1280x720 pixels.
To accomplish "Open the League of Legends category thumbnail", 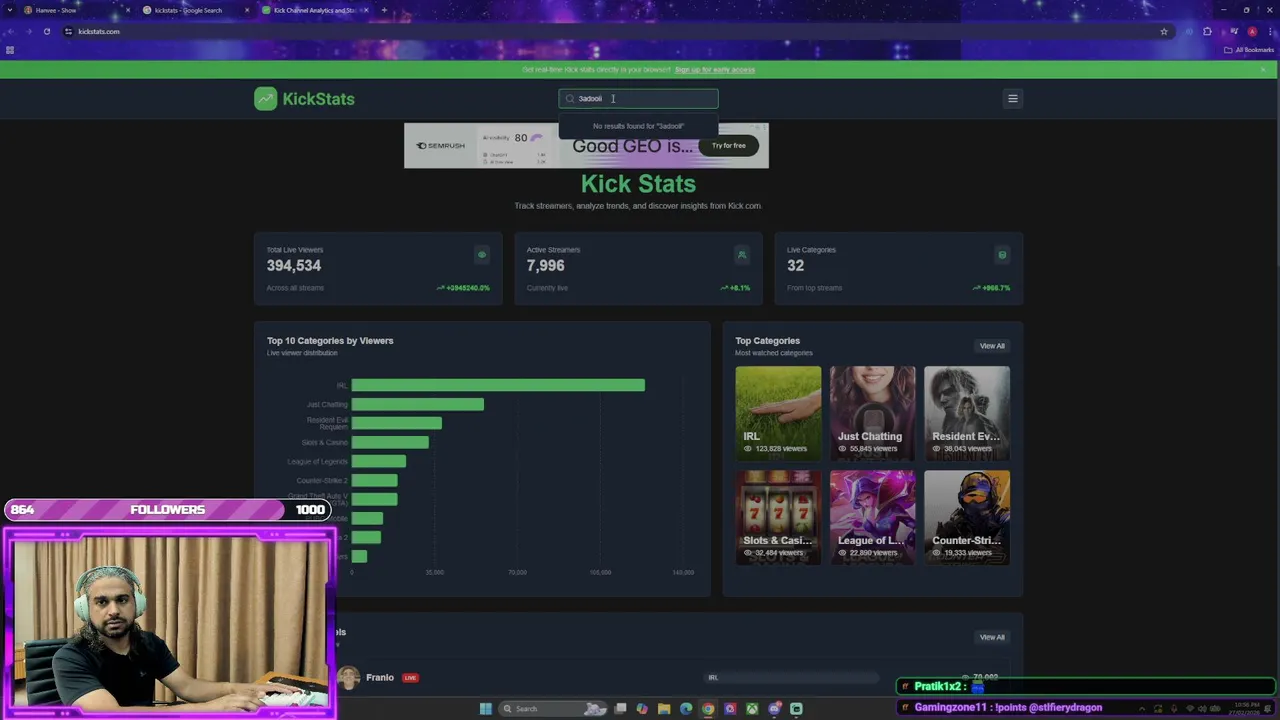I will pos(872,517).
